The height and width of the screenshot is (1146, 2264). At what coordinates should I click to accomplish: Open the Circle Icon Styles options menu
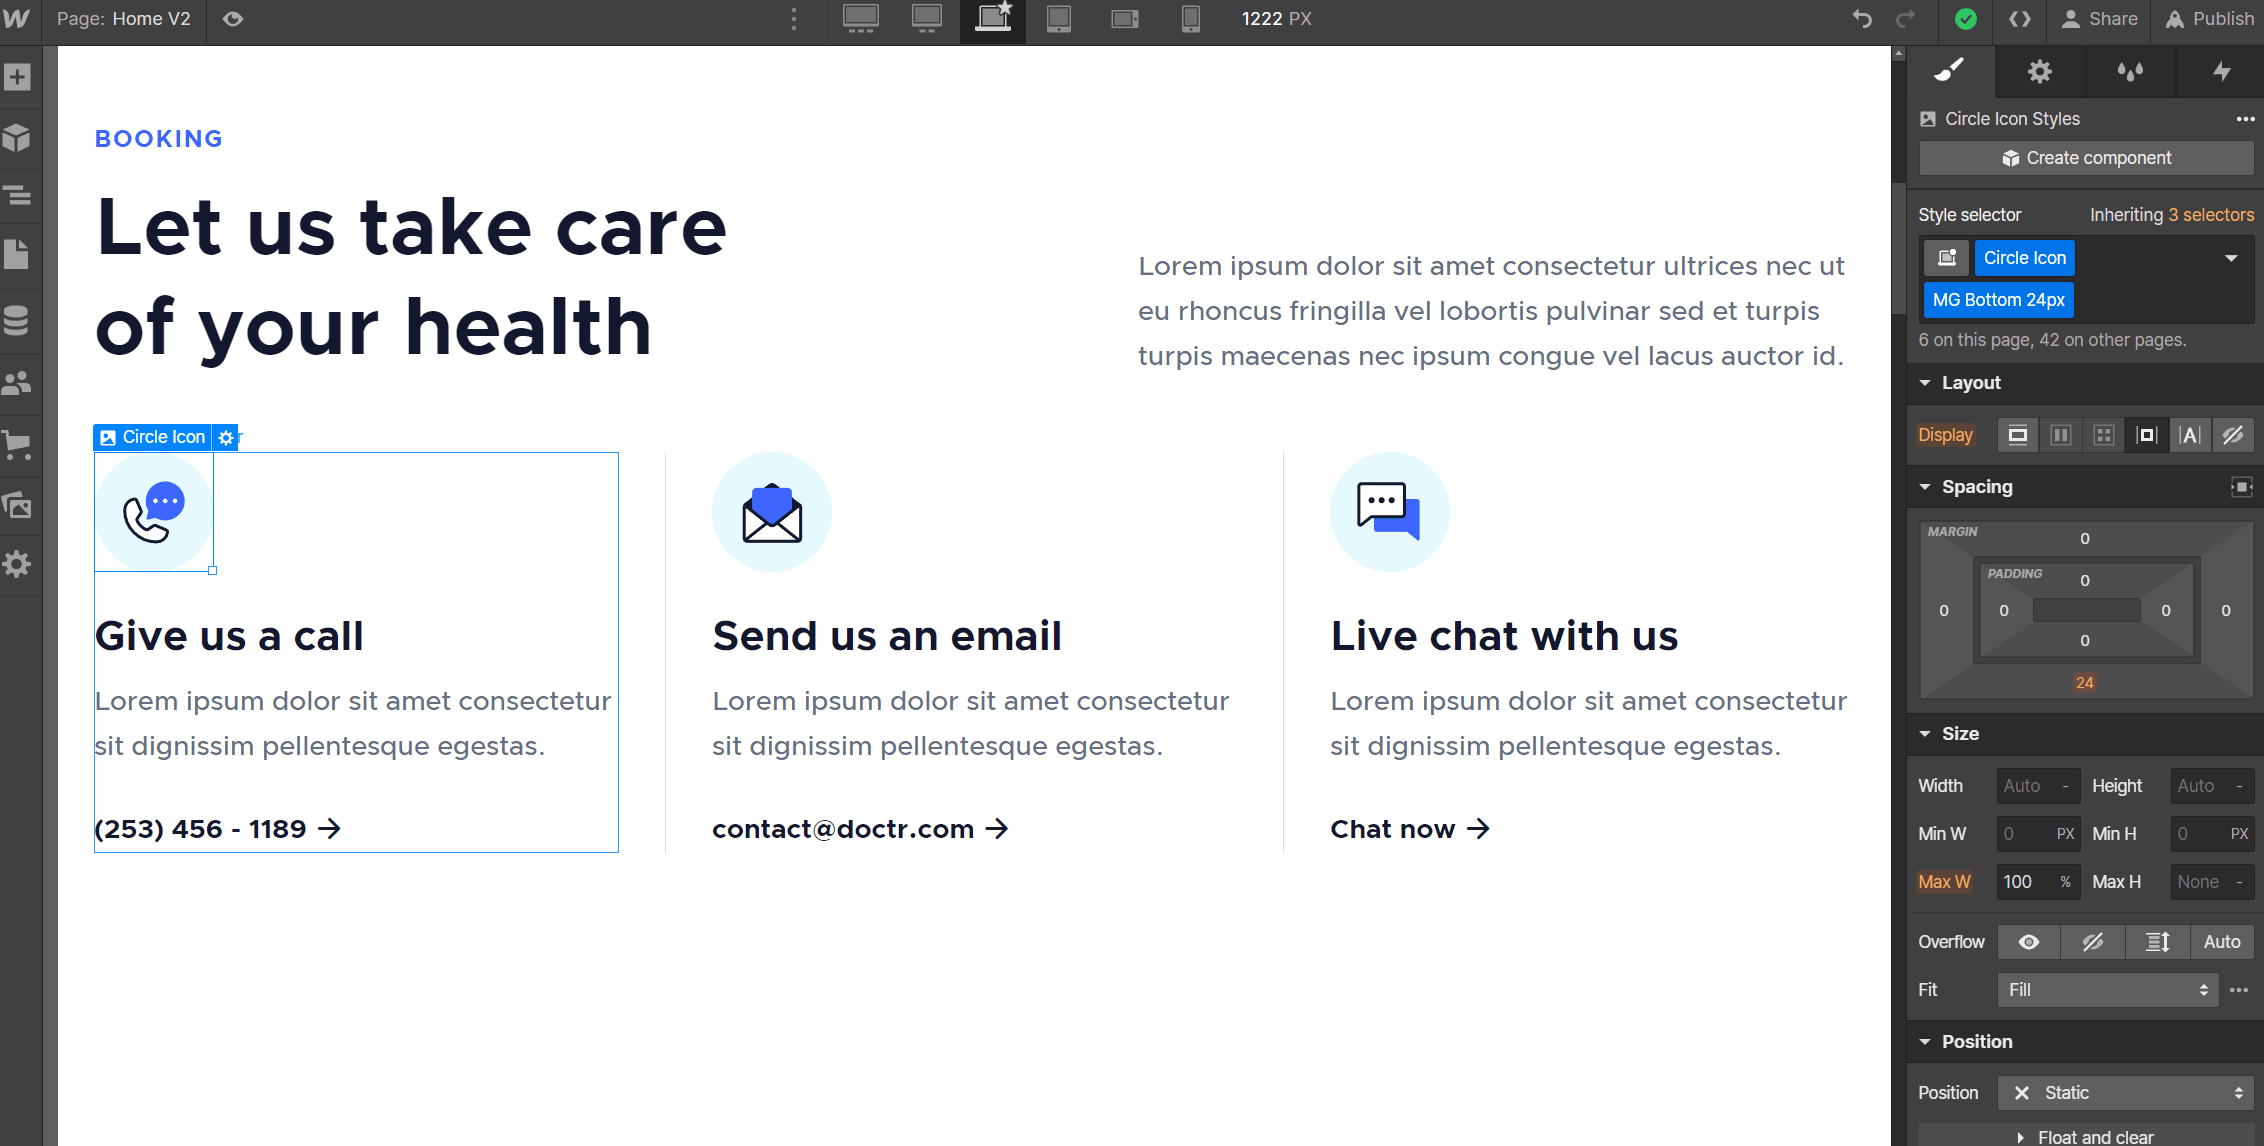(2245, 118)
